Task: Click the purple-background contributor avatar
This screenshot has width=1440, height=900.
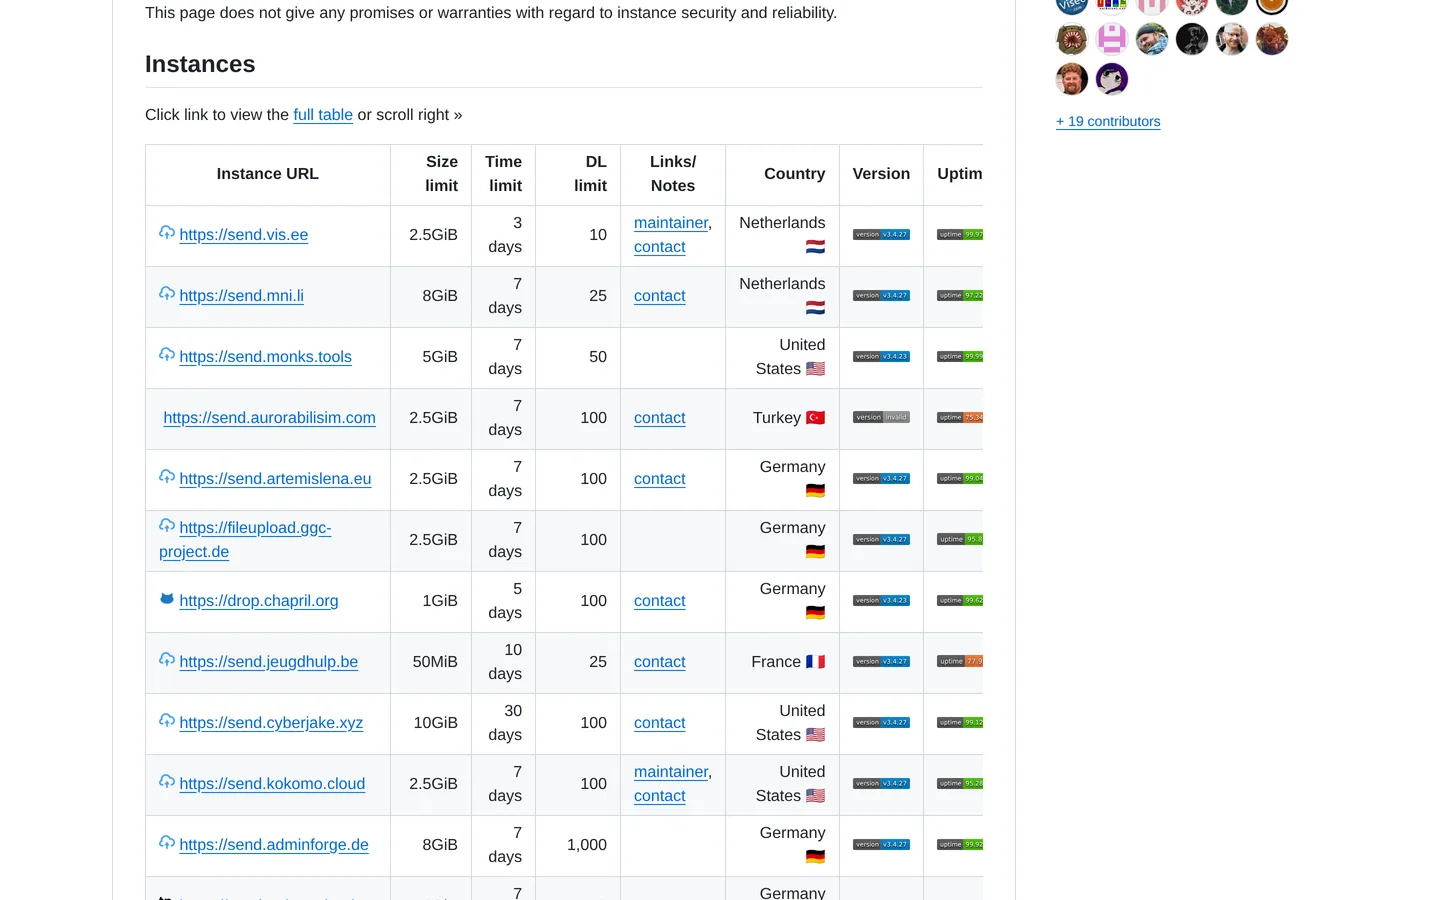Action: click(1112, 79)
